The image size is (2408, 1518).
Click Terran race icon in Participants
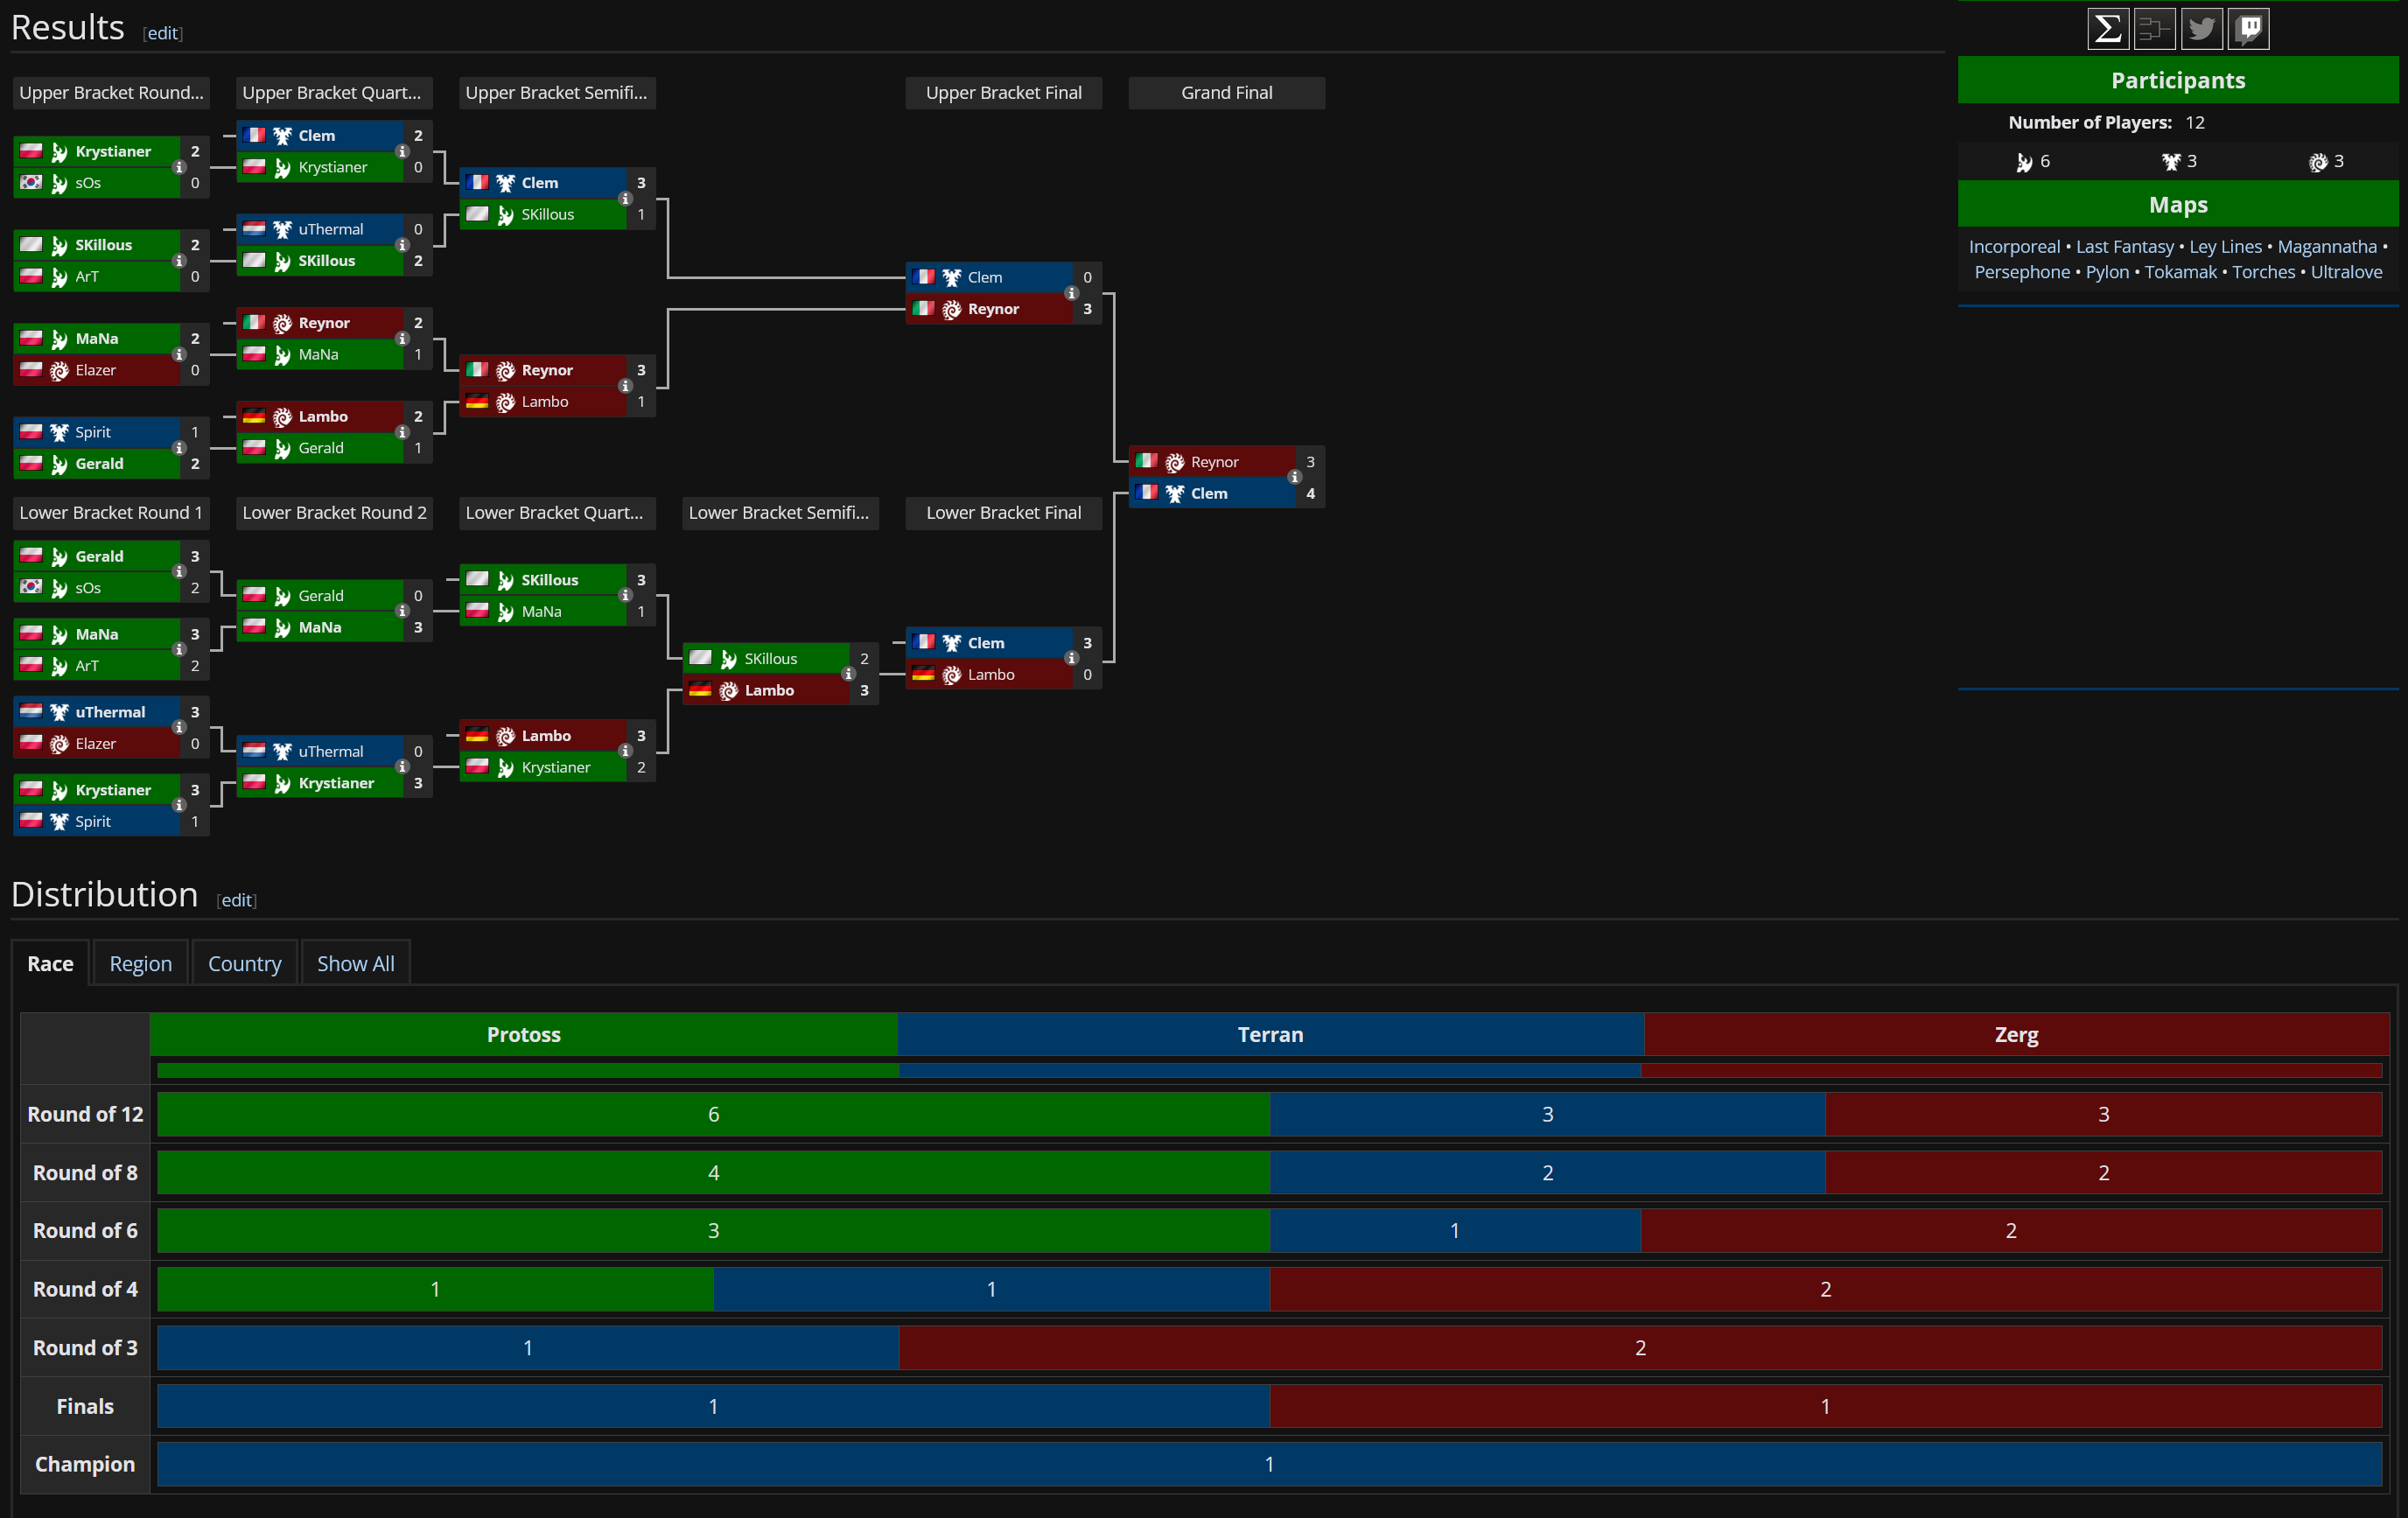click(x=2170, y=162)
